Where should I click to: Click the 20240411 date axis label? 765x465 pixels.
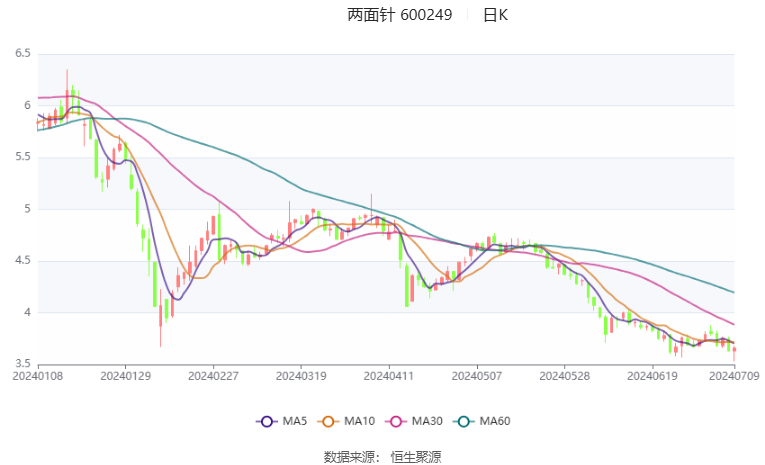click(x=388, y=377)
